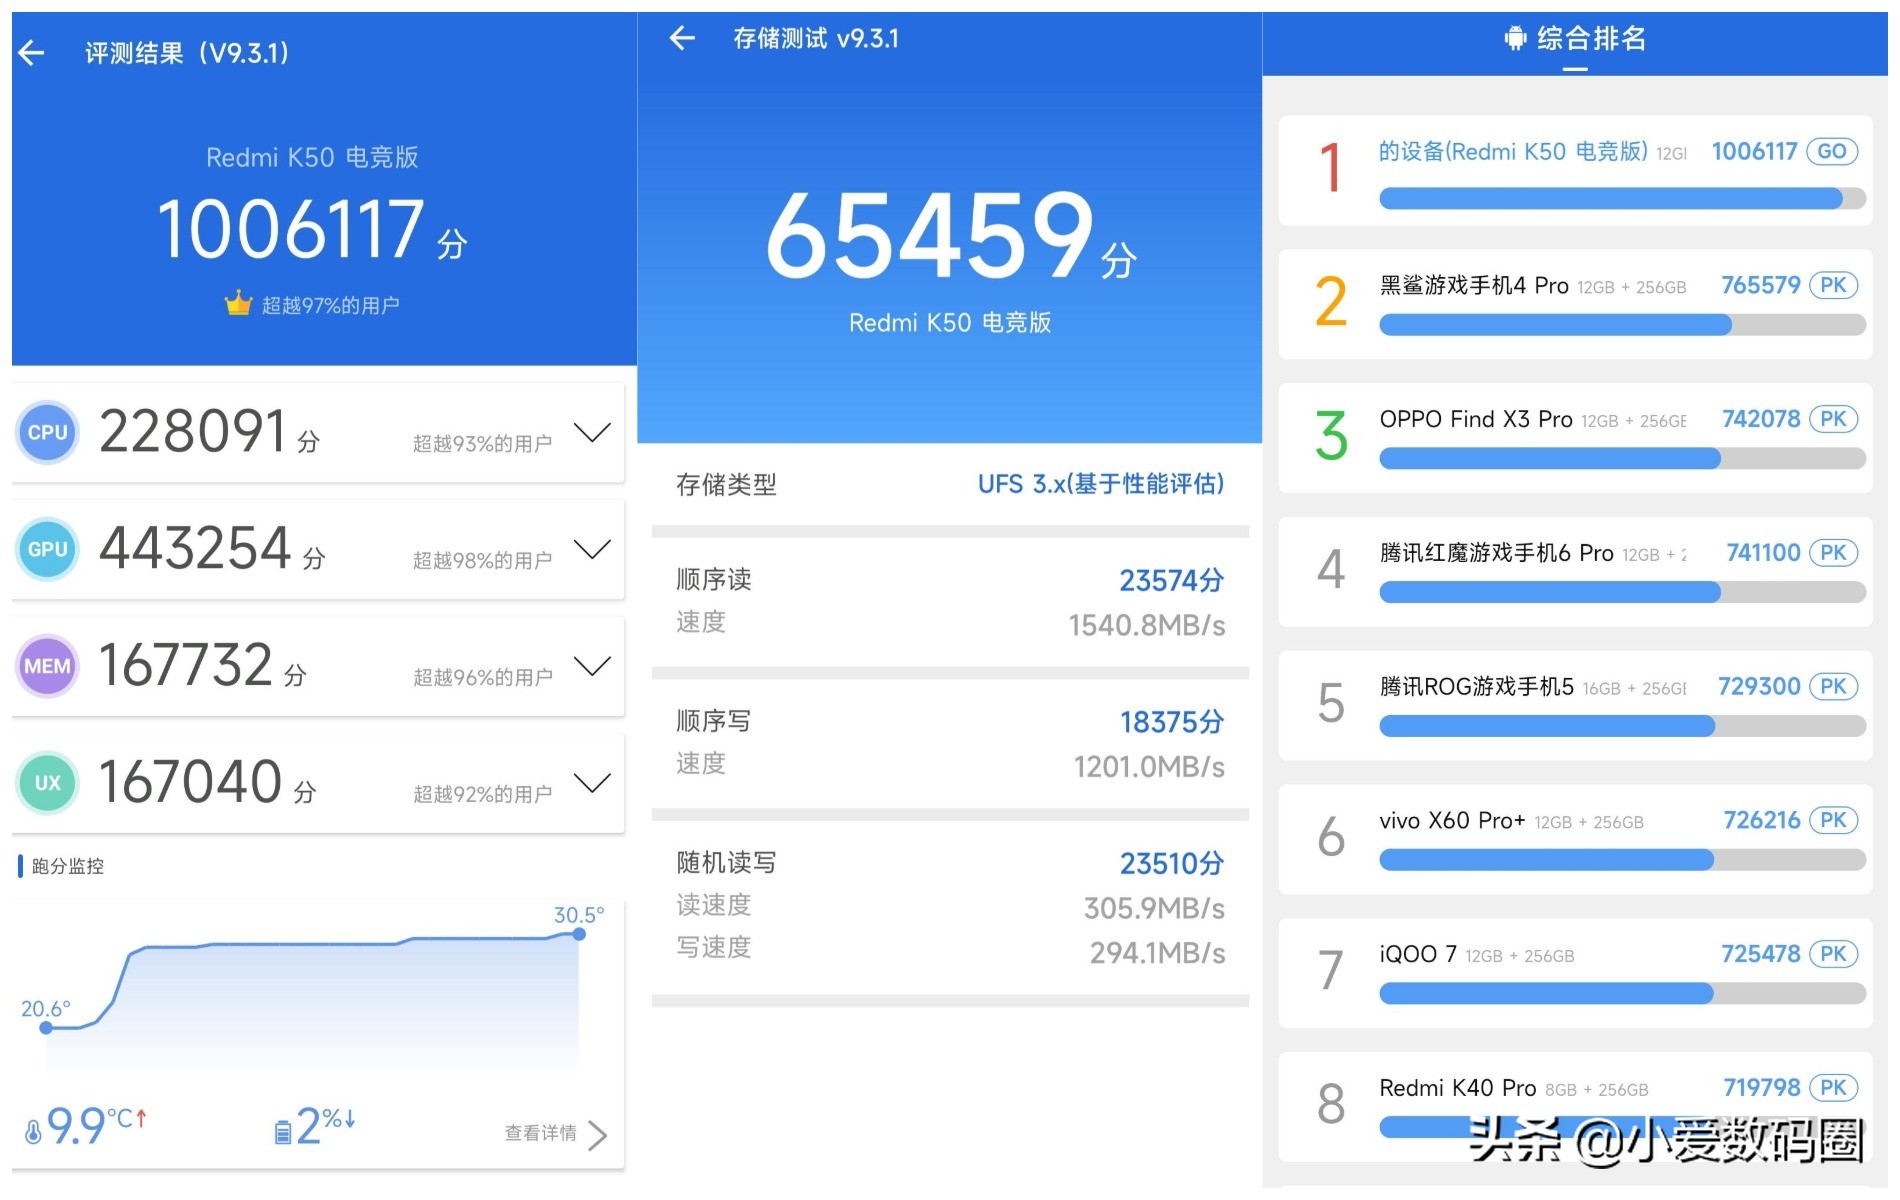Click the crown icon above 超越97%的用户
The width and height of the screenshot is (1900, 1200).
point(236,302)
